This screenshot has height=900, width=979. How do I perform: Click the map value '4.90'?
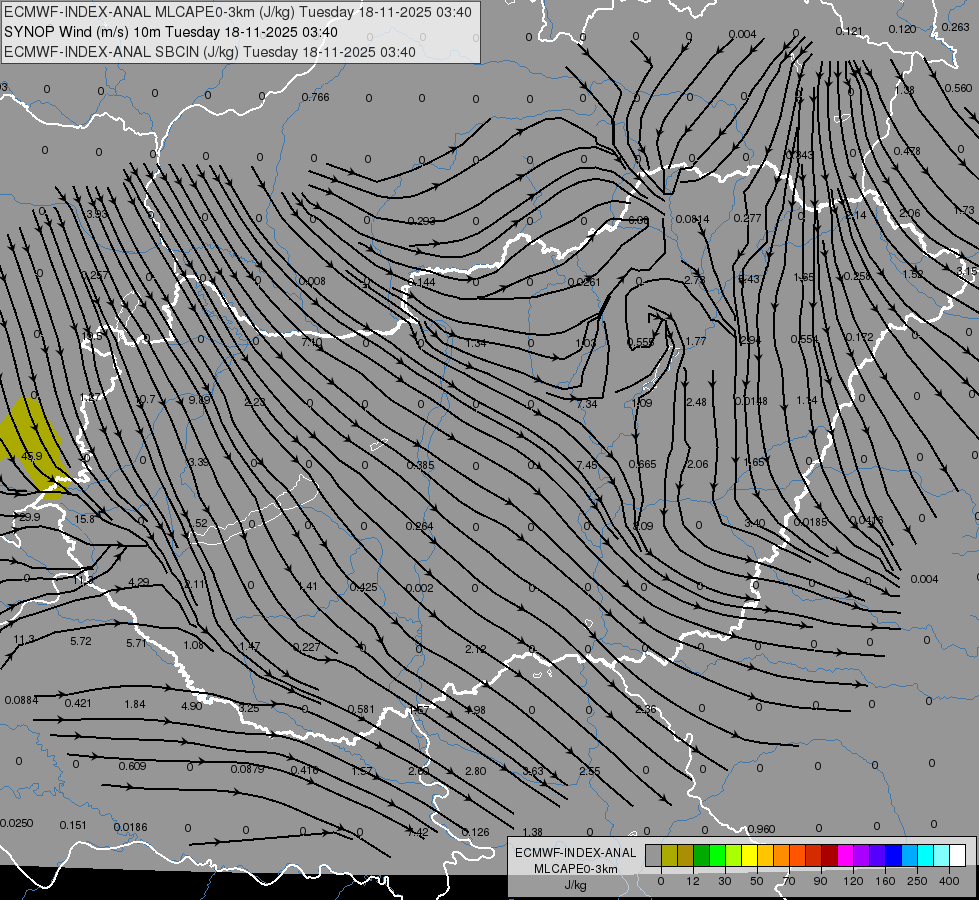pyautogui.click(x=192, y=706)
